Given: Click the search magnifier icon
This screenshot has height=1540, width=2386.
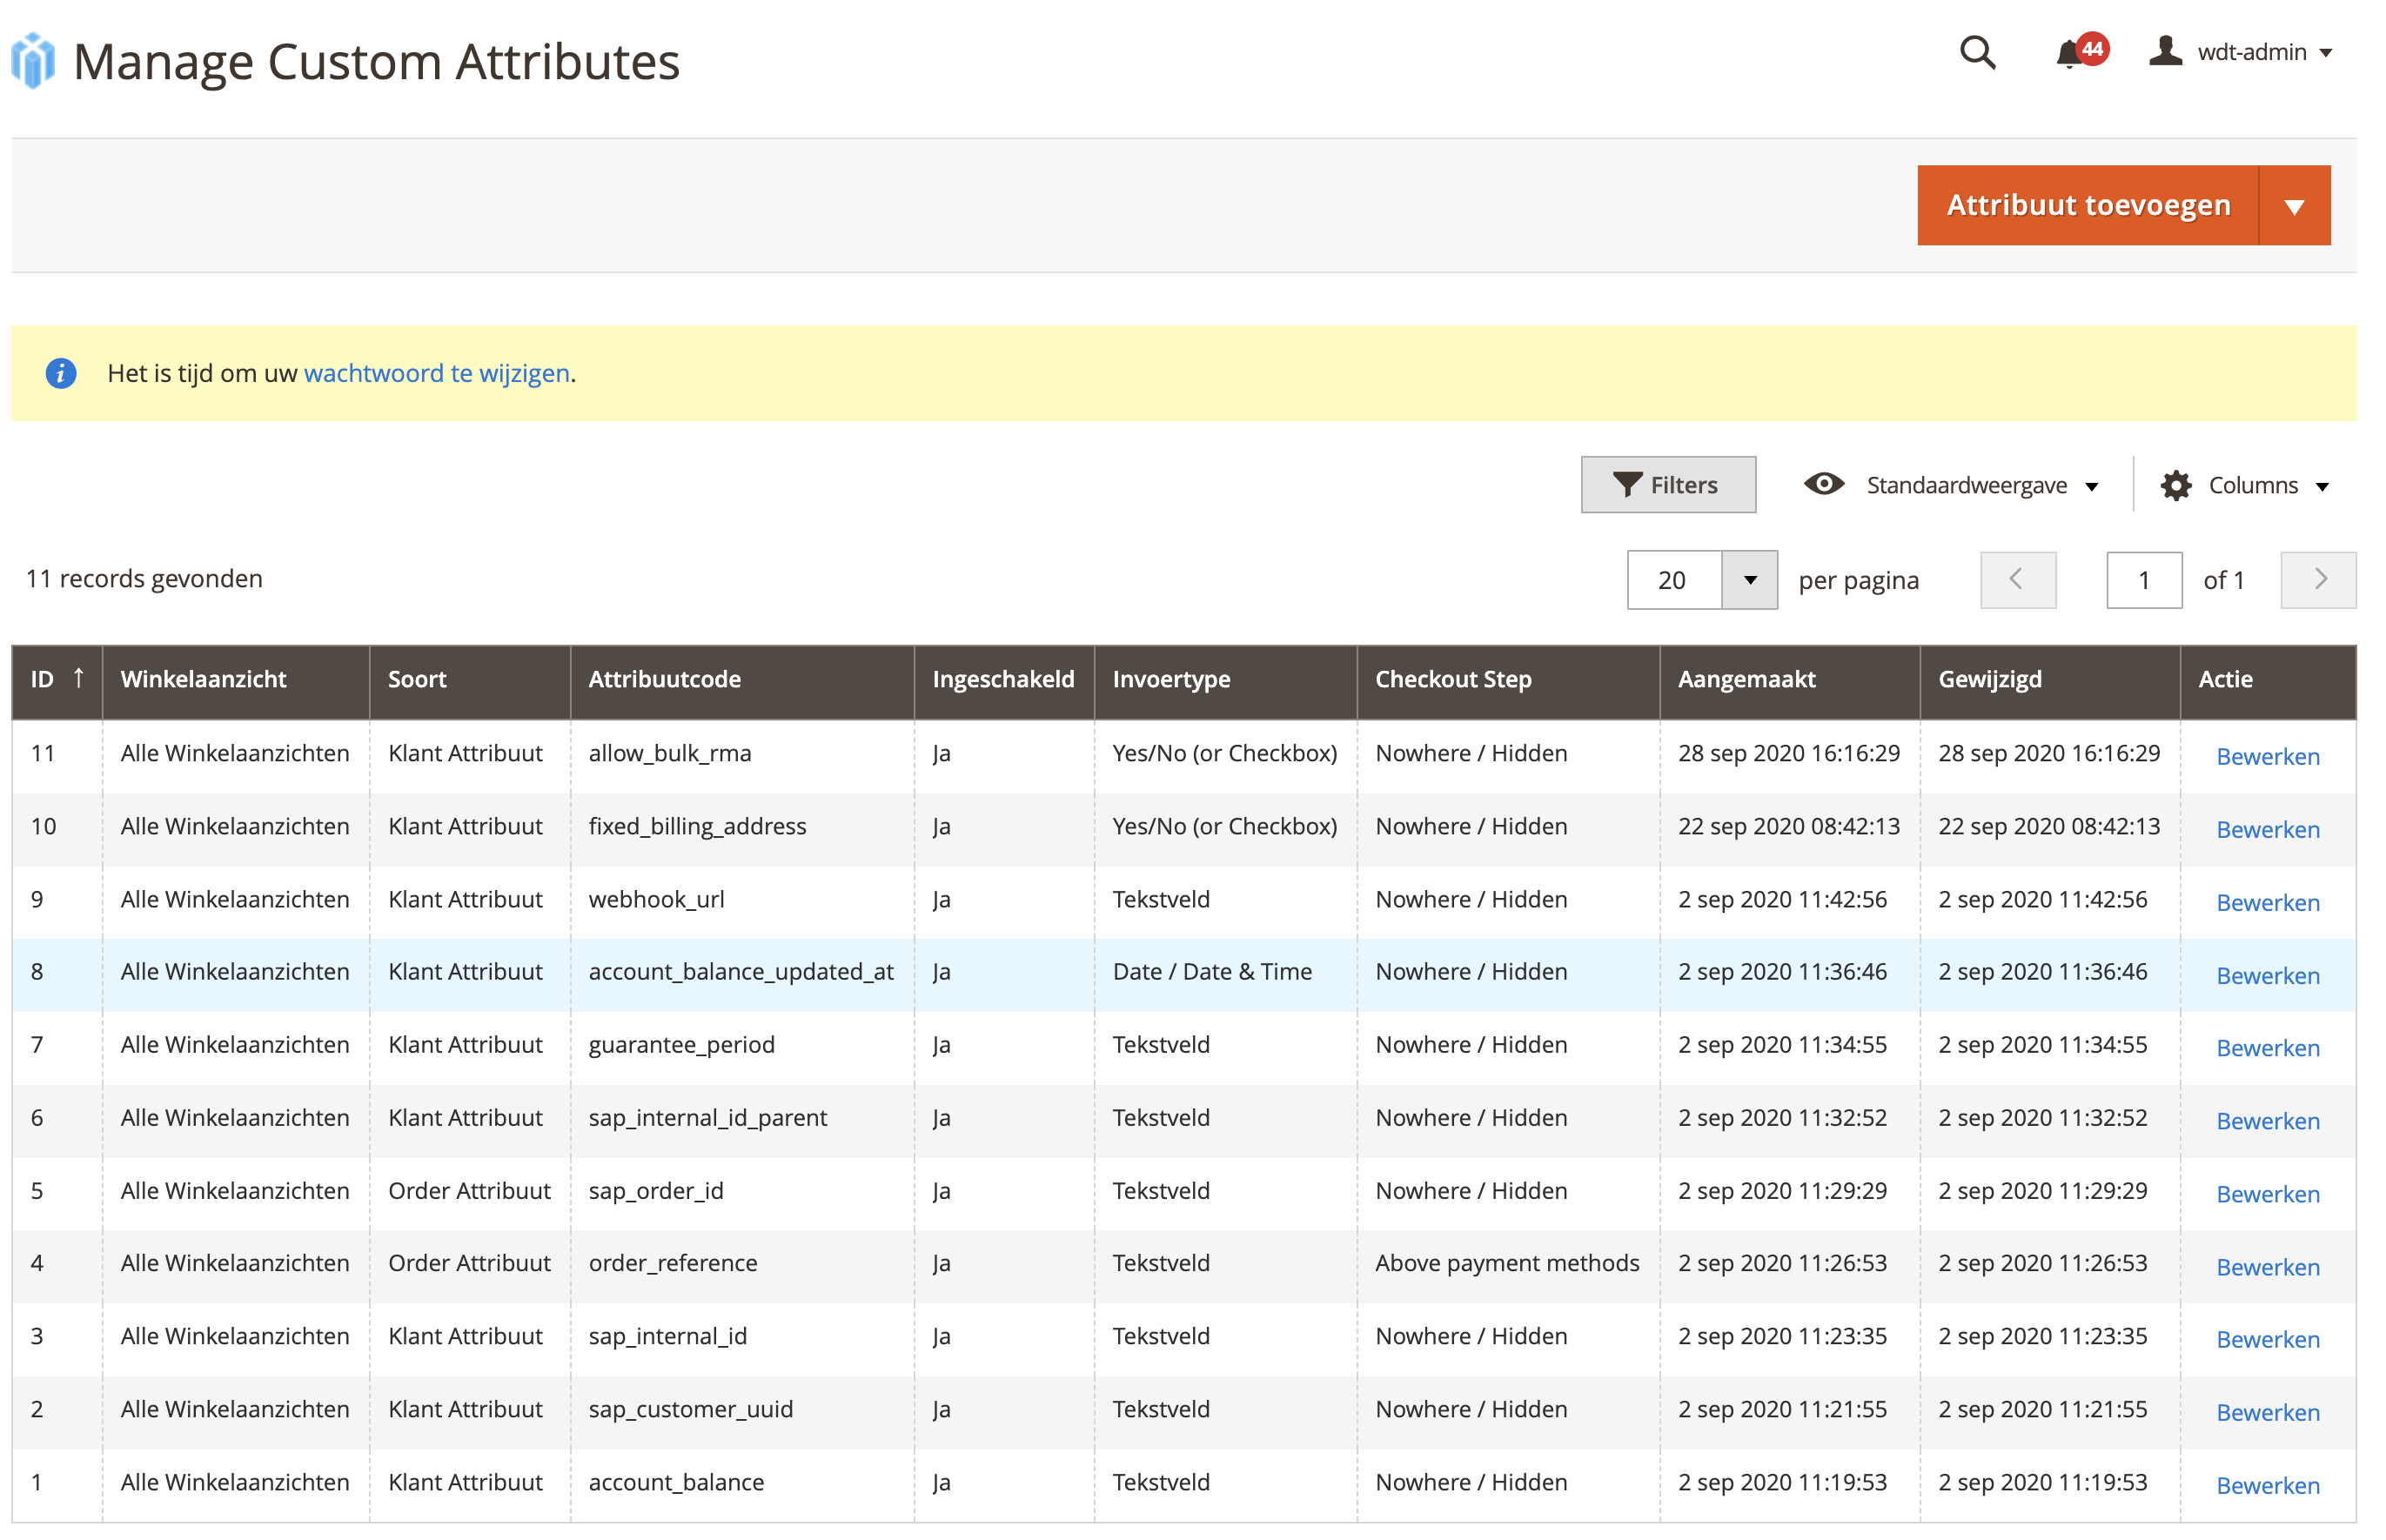Looking at the screenshot, I should 1976,52.
